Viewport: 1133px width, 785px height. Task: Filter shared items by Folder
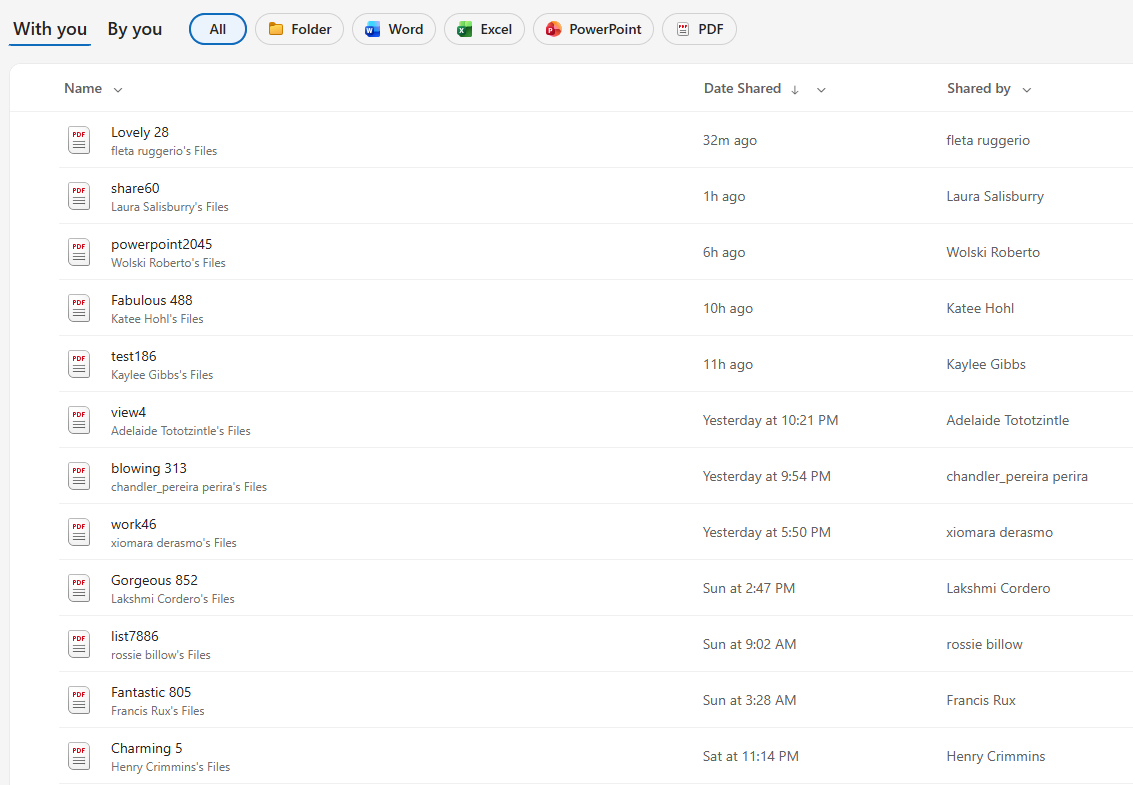tap(299, 29)
